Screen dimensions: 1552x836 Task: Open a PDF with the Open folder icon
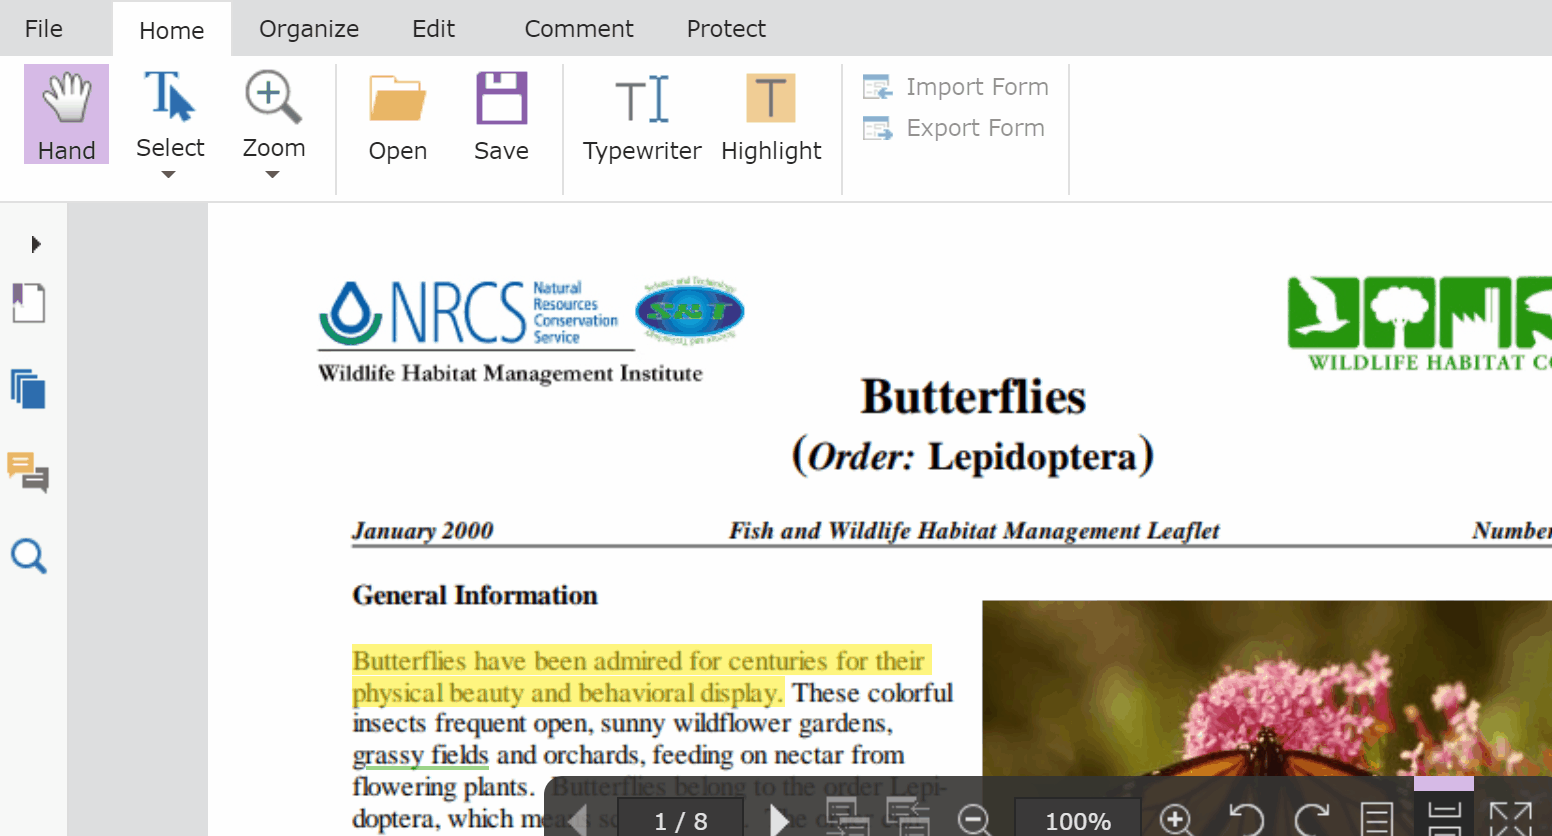pyautogui.click(x=398, y=98)
